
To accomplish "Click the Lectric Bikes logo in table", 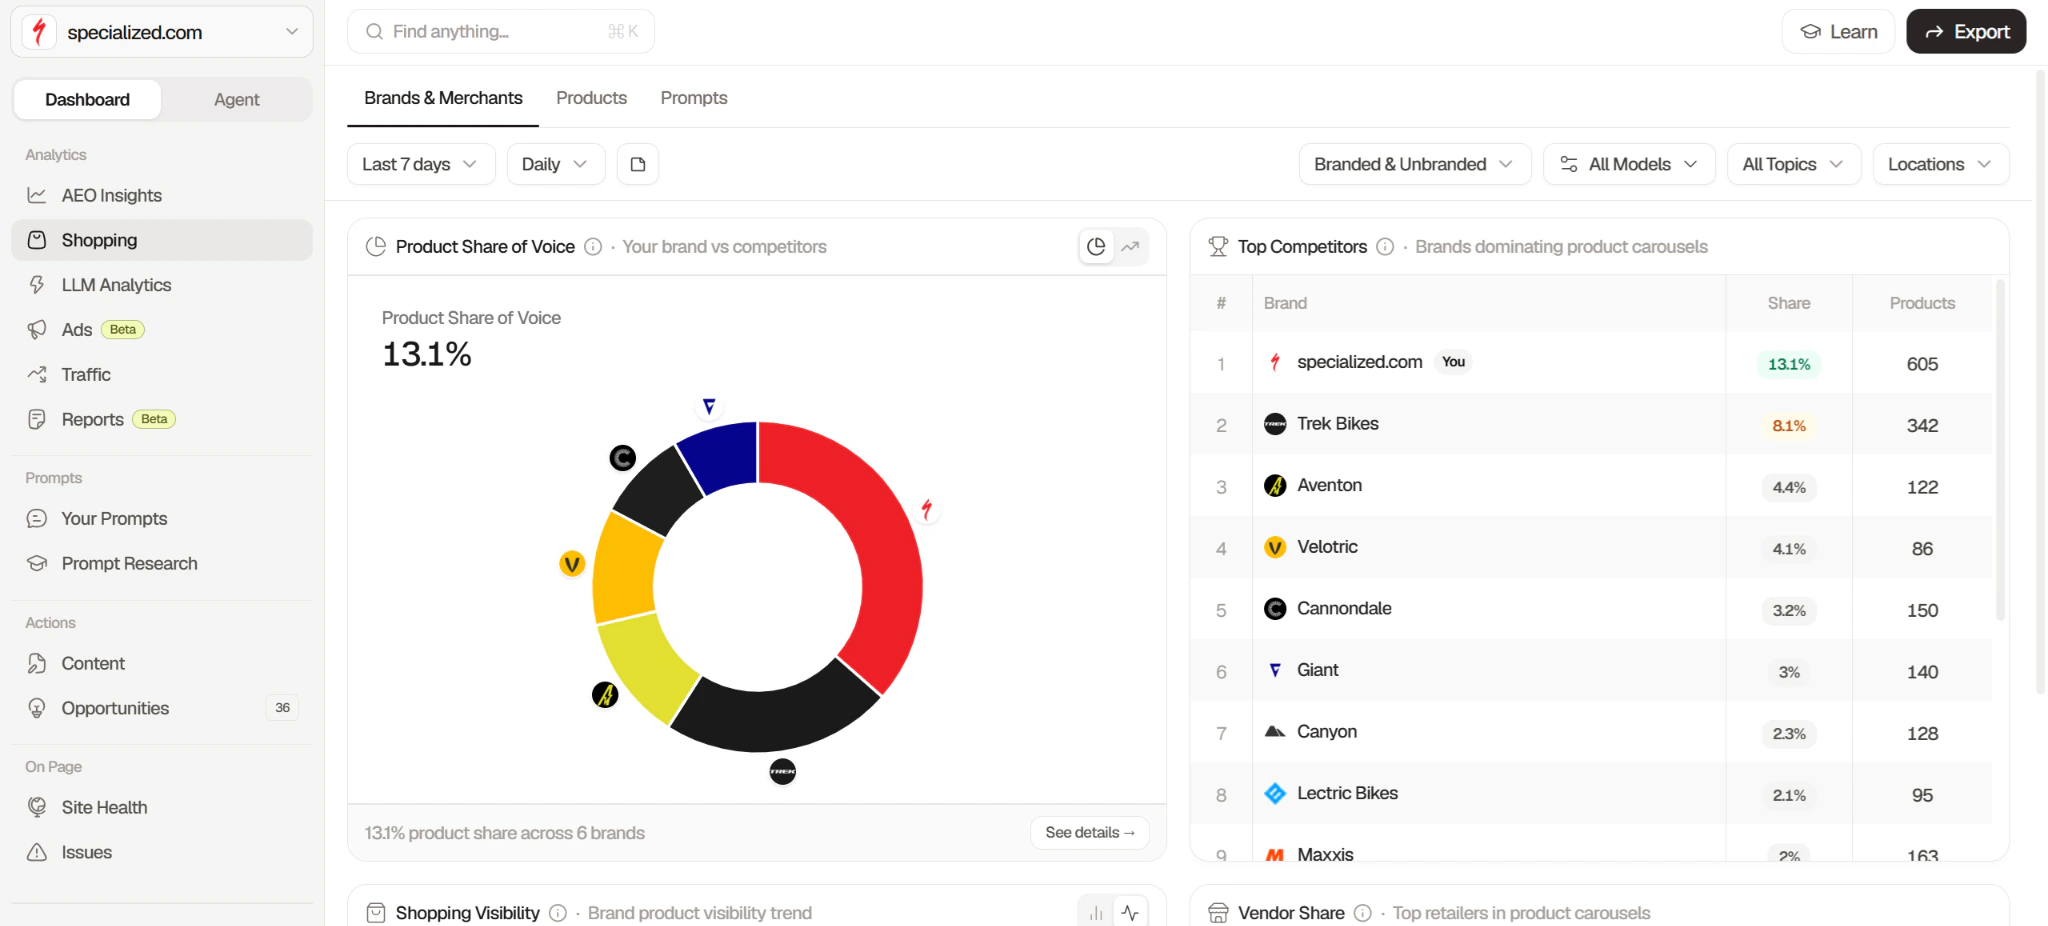I will click(1275, 794).
